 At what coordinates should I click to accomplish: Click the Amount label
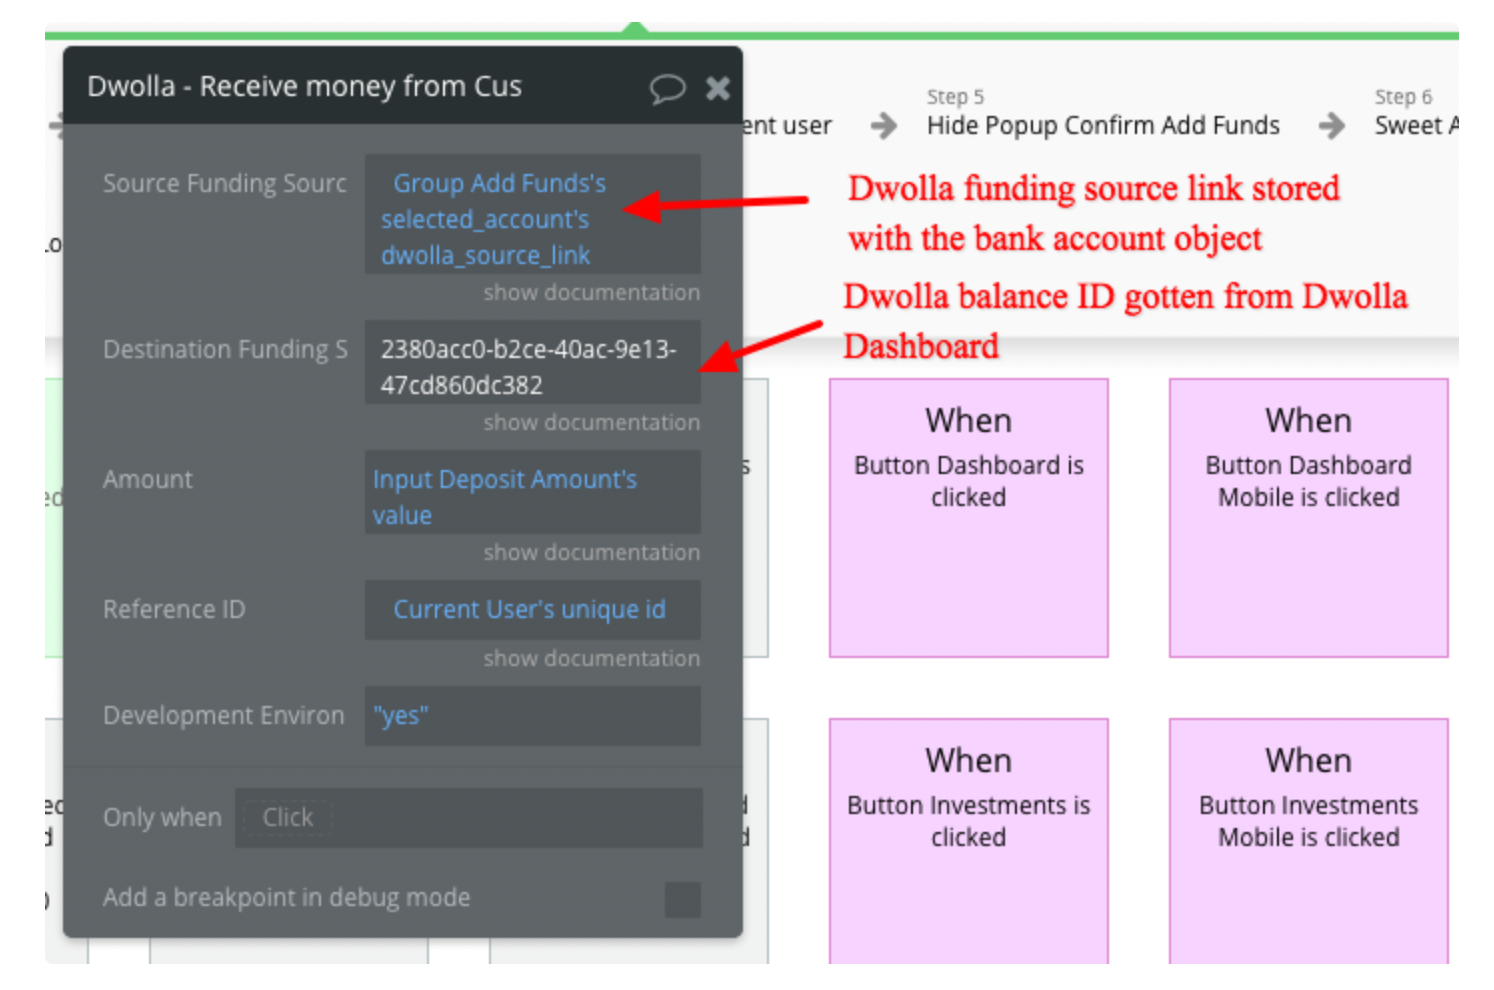coord(148,480)
